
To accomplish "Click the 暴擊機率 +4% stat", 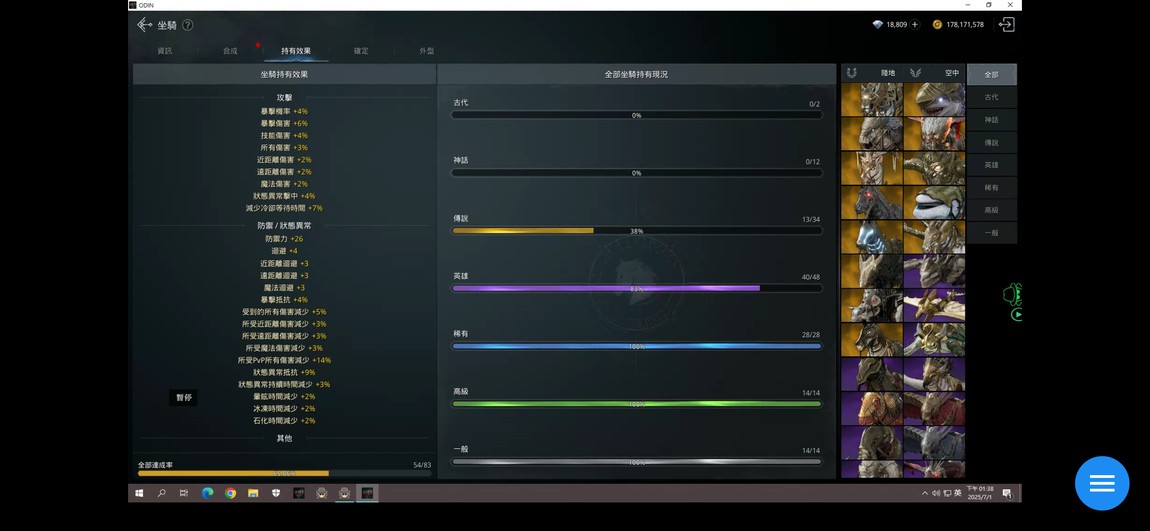I will (284, 111).
